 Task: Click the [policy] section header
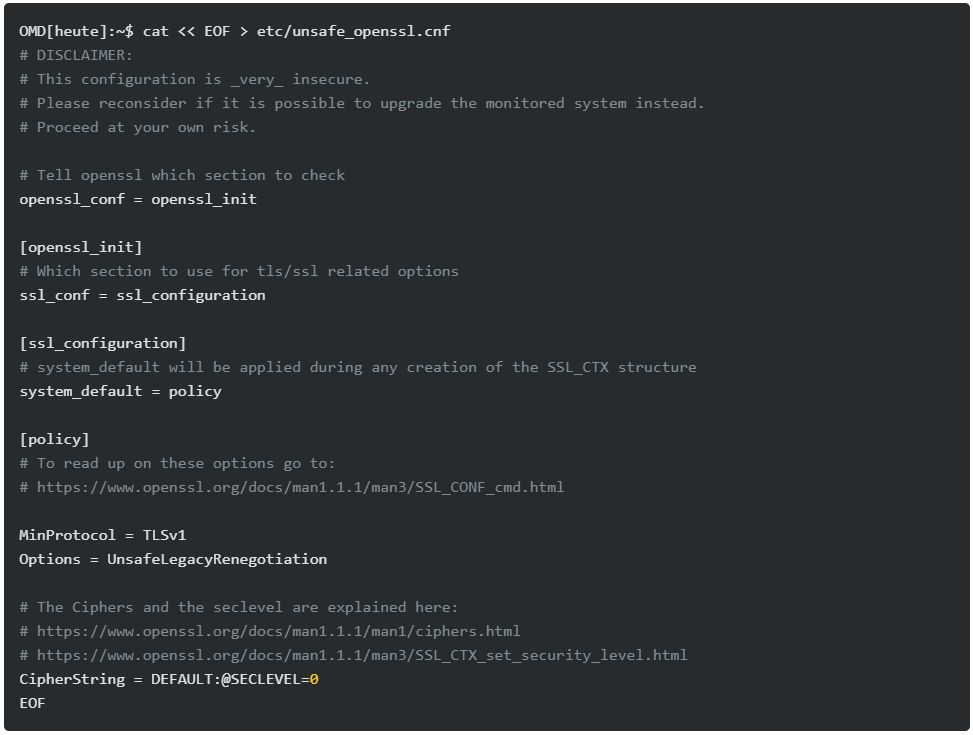54,439
